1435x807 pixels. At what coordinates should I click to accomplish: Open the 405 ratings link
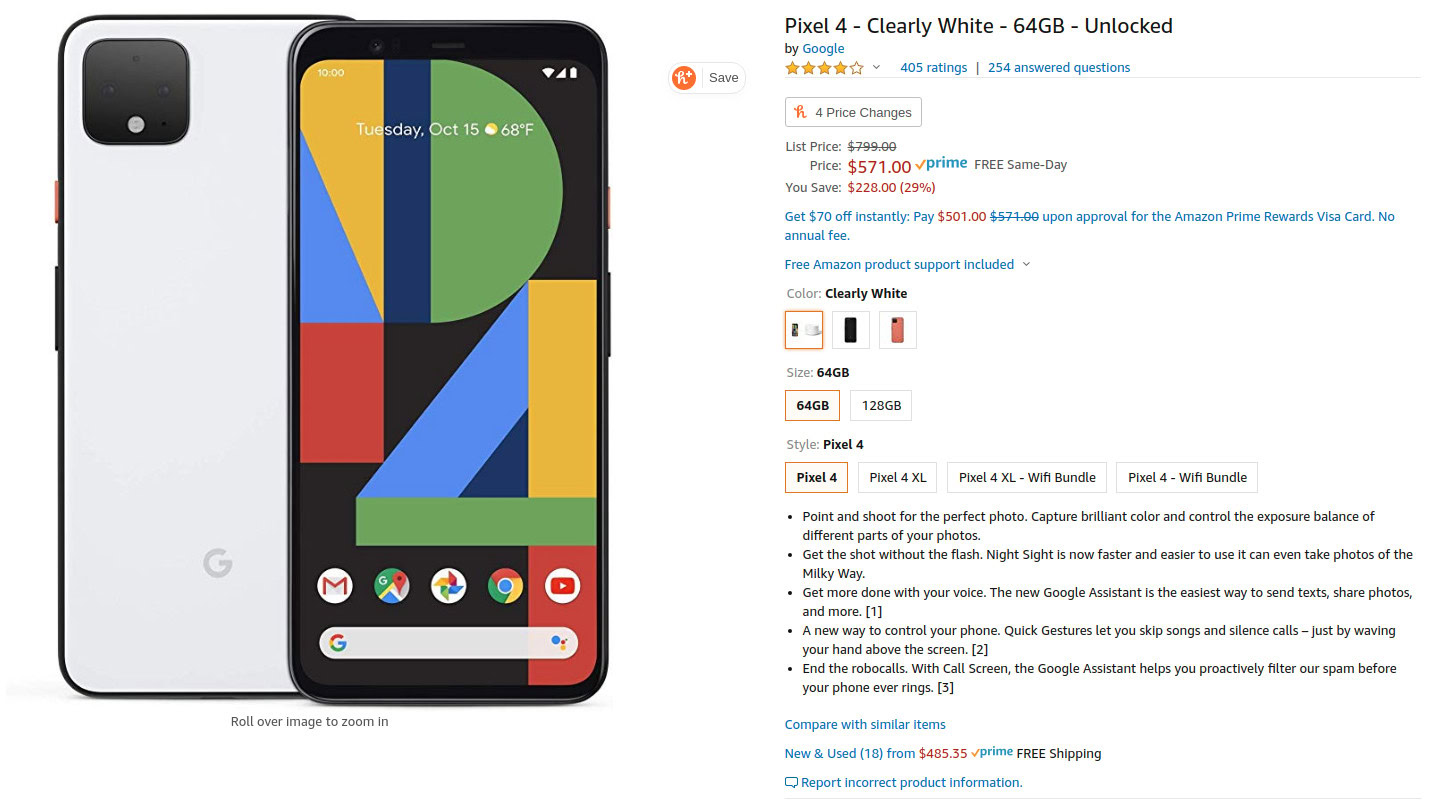point(933,68)
